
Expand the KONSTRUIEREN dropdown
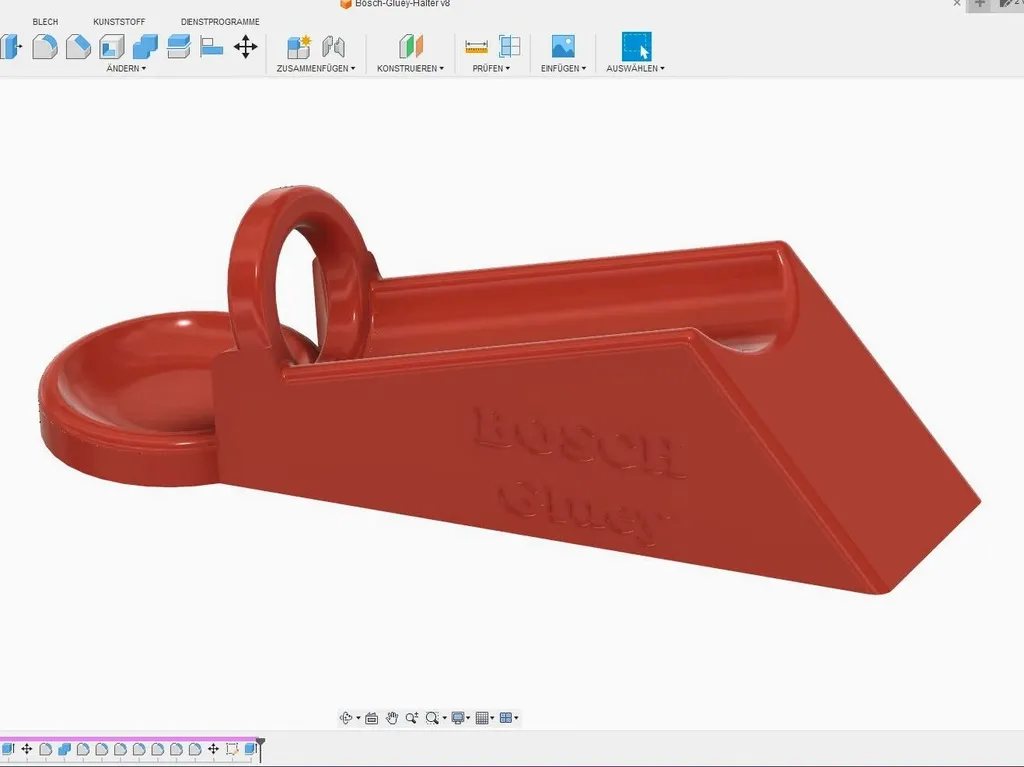pos(410,69)
